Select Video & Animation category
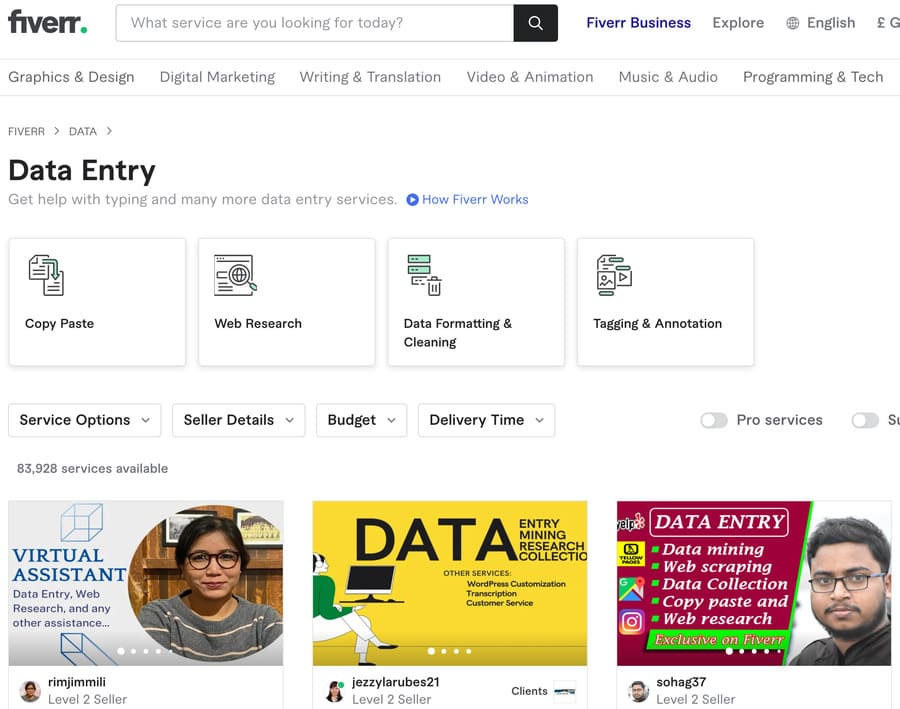 click(530, 77)
